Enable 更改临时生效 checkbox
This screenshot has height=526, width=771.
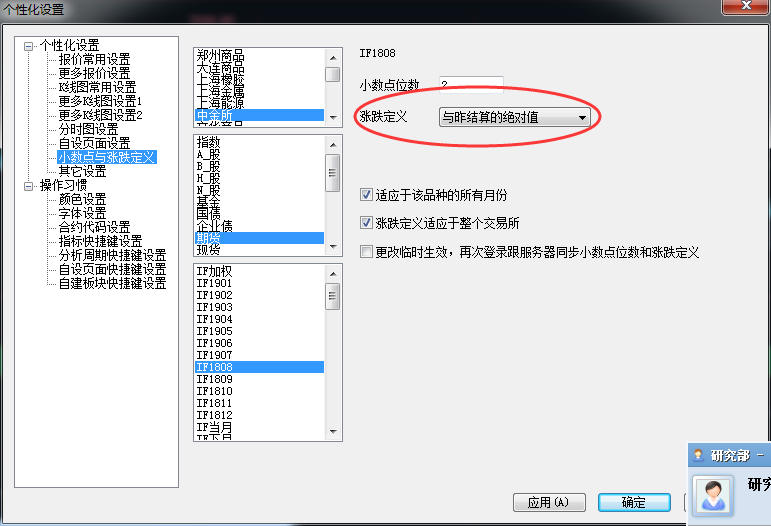click(366, 252)
